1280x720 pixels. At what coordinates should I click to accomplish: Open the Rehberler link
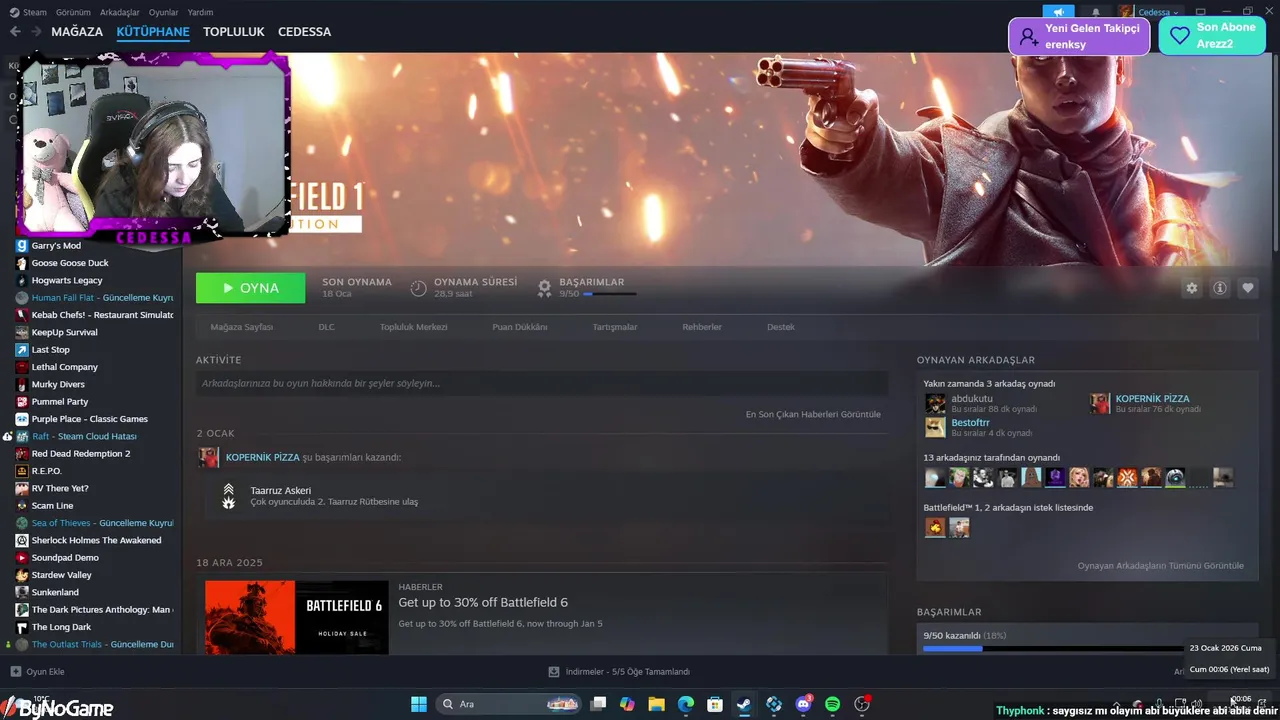702,327
